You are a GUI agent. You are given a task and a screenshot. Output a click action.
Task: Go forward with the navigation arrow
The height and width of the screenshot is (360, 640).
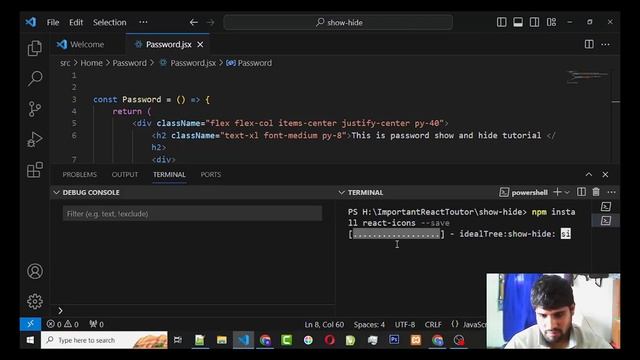[x=211, y=22]
